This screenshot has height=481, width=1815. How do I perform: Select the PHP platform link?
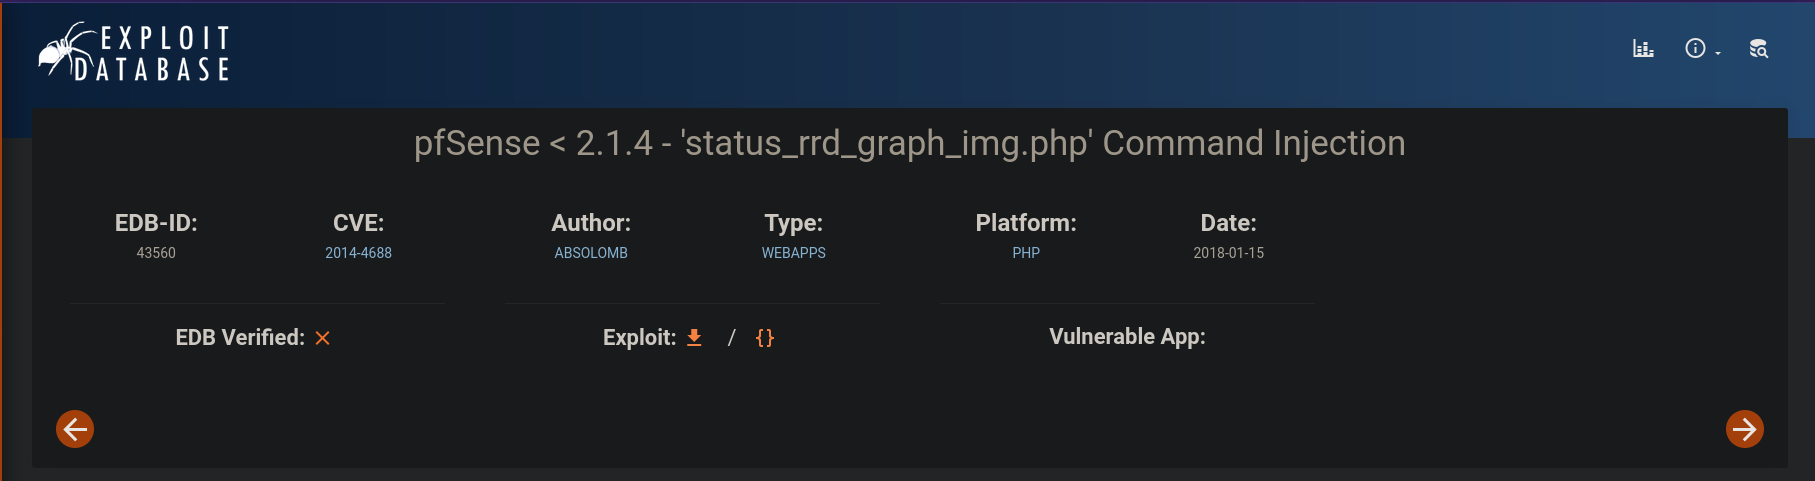[1026, 253]
